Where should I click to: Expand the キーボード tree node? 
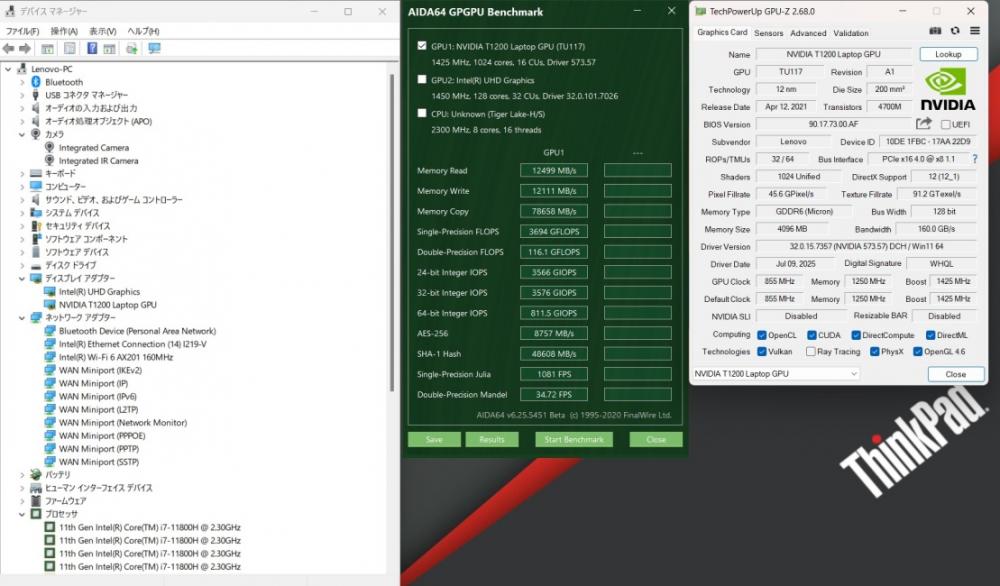coord(22,173)
